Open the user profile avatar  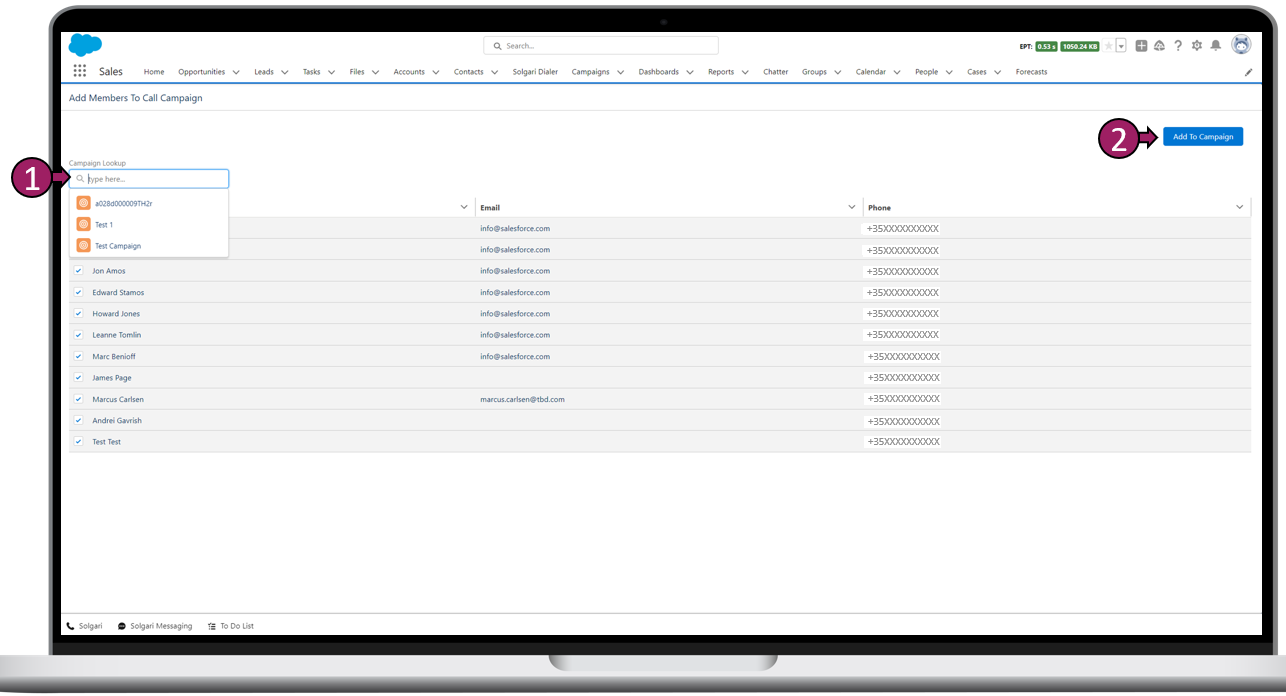tap(1241, 45)
